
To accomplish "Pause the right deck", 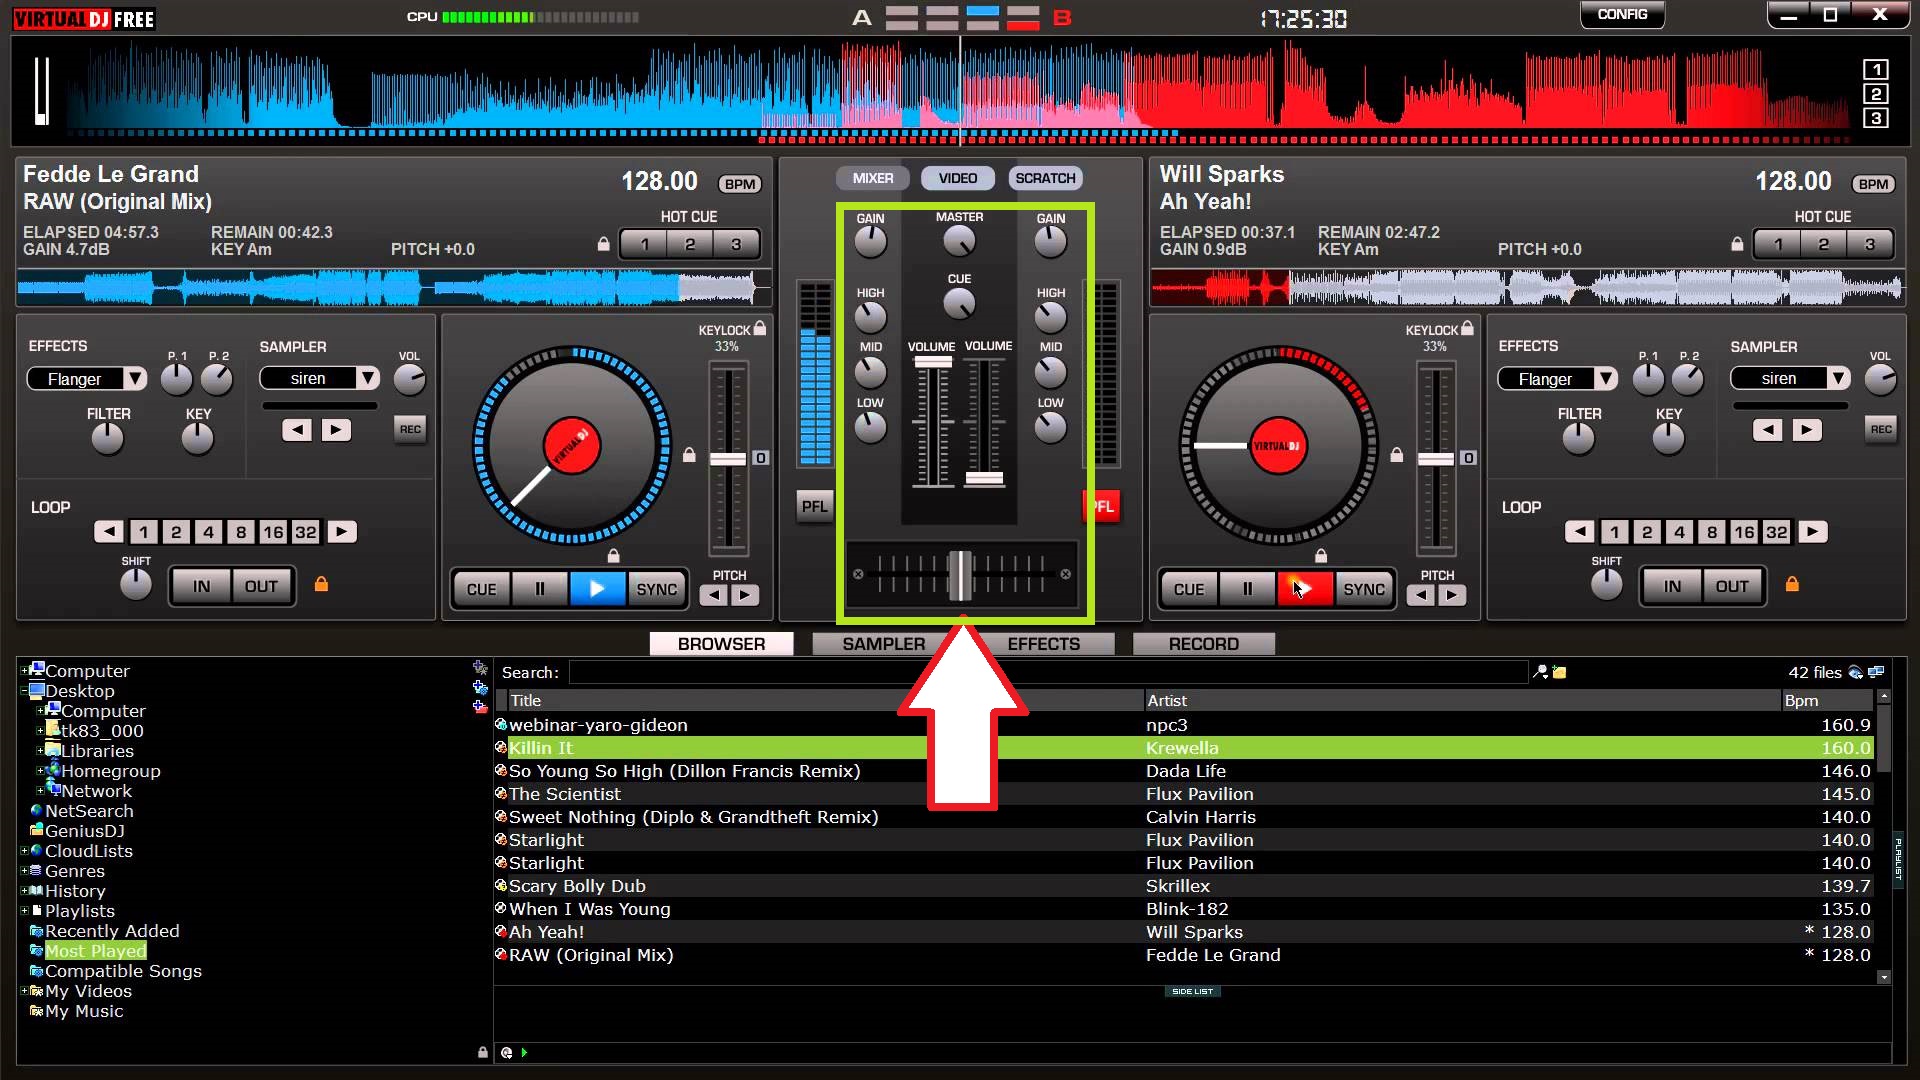I will pyautogui.click(x=1247, y=589).
